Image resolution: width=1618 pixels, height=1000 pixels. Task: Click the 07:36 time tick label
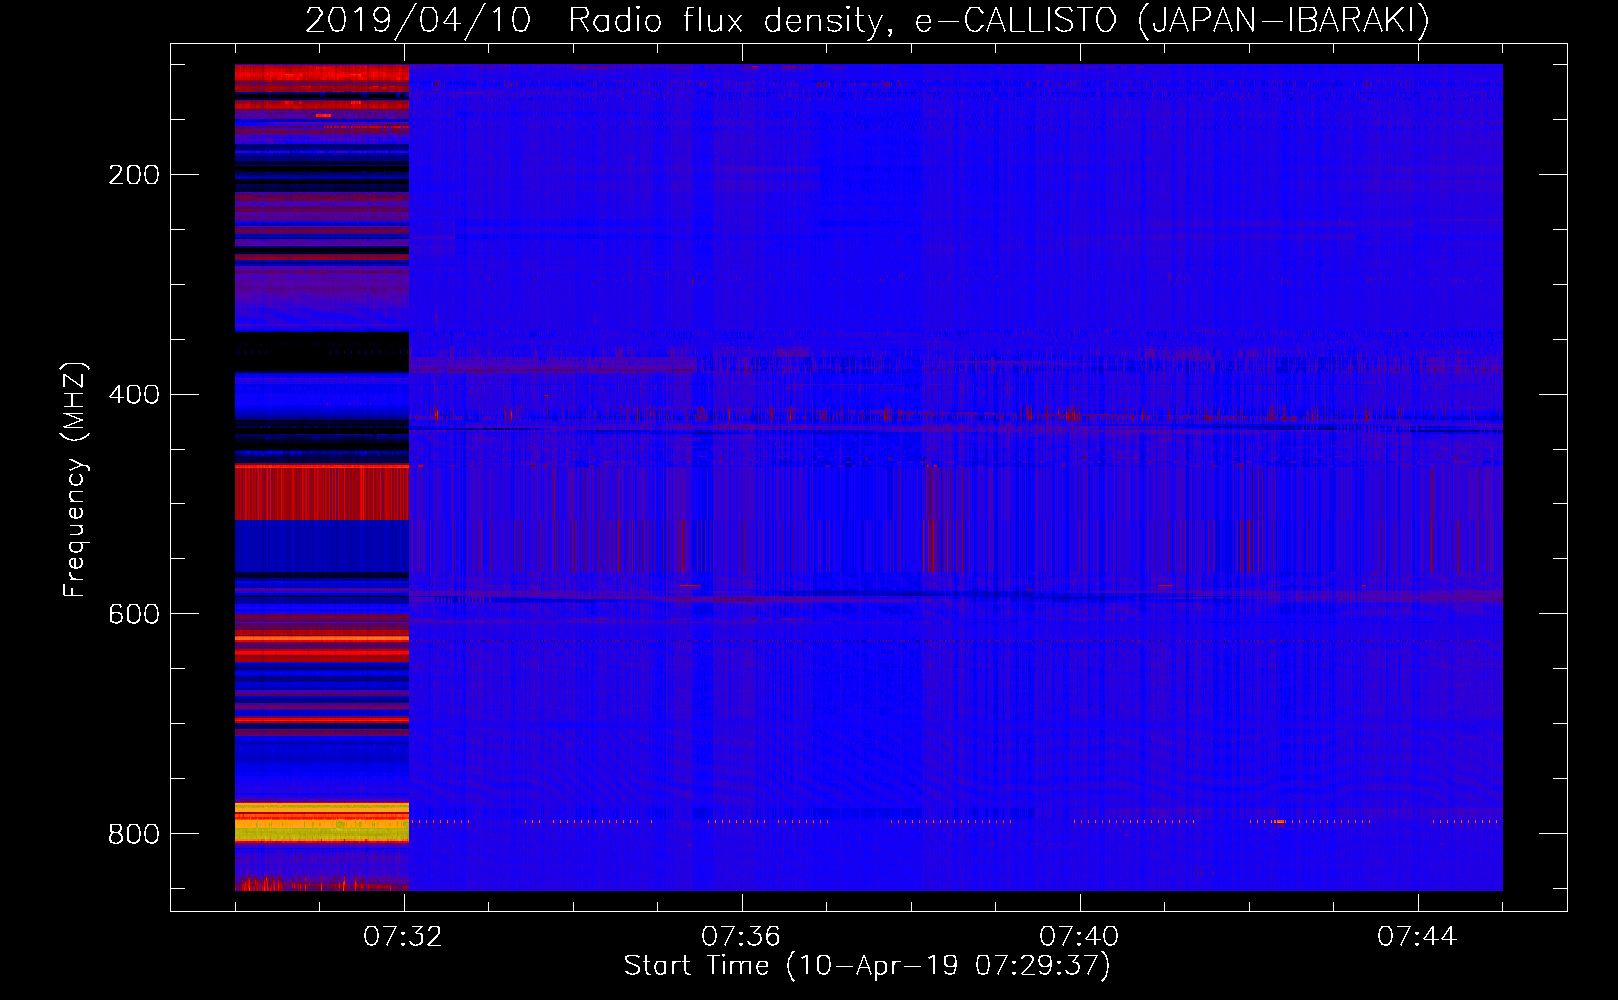(741, 937)
